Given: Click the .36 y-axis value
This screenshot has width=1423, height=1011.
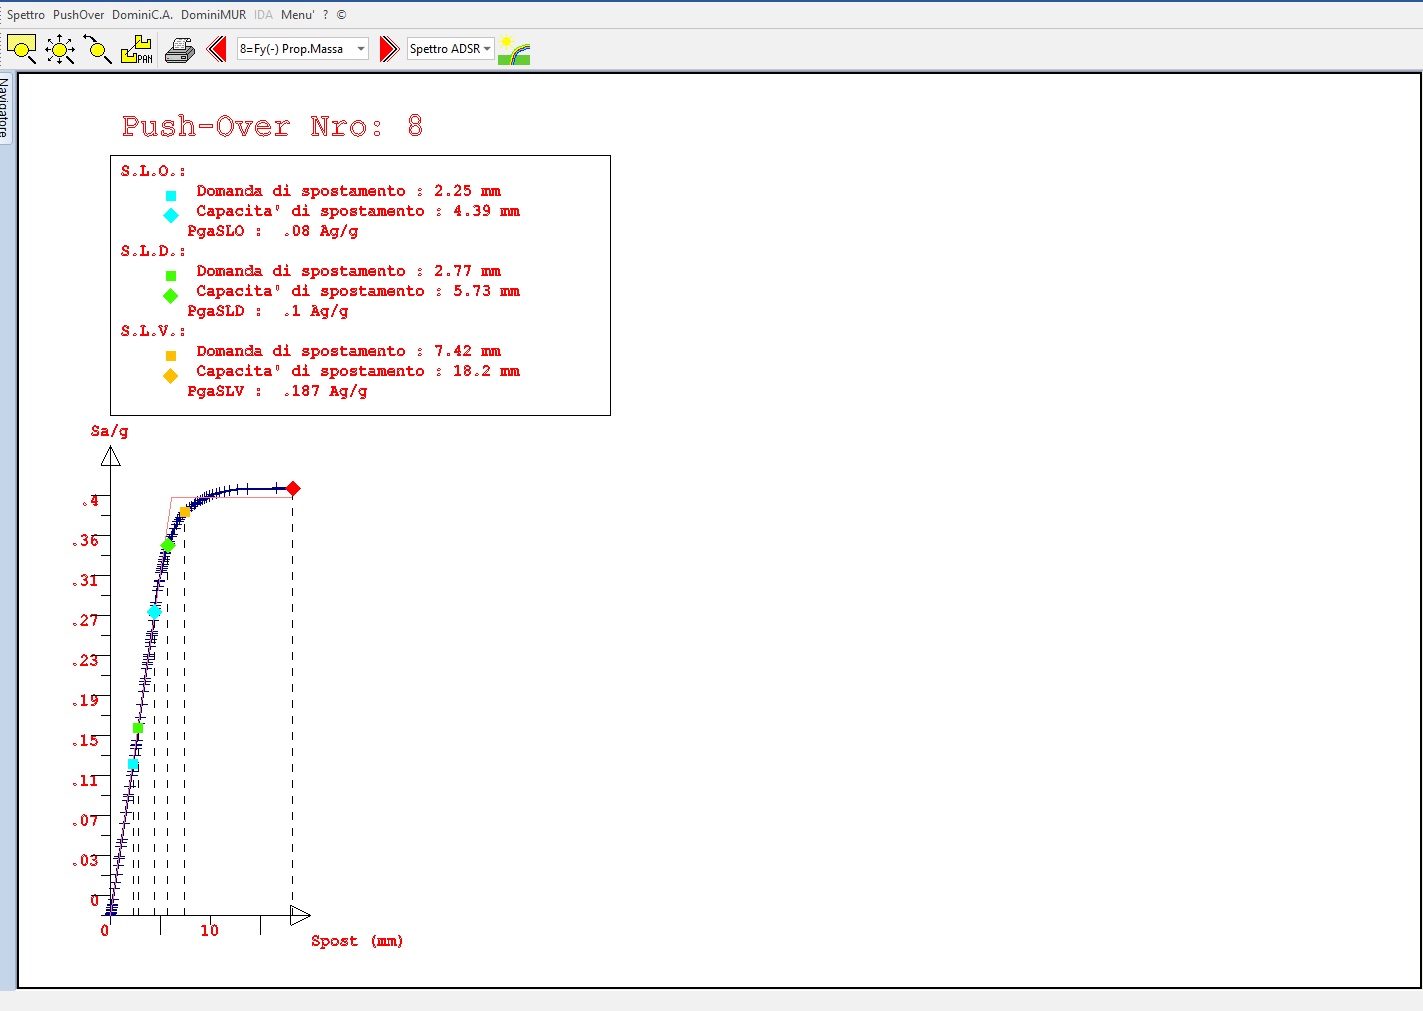Looking at the screenshot, I should click(x=85, y=541).
